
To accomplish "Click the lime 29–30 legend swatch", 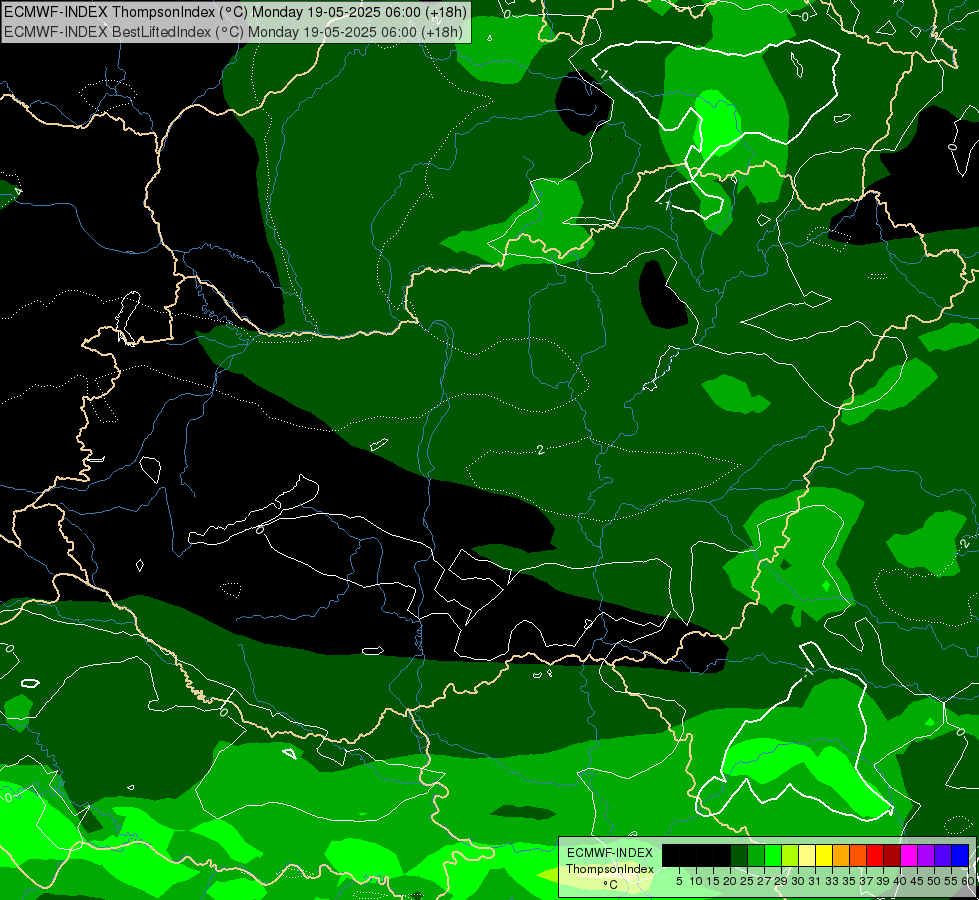I will (790, 856).
